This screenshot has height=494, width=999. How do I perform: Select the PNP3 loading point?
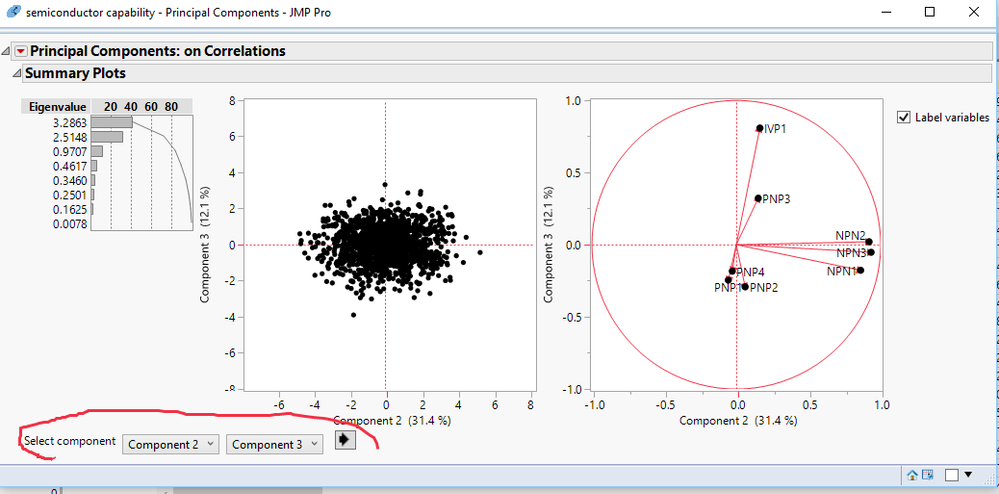[758, 199]
